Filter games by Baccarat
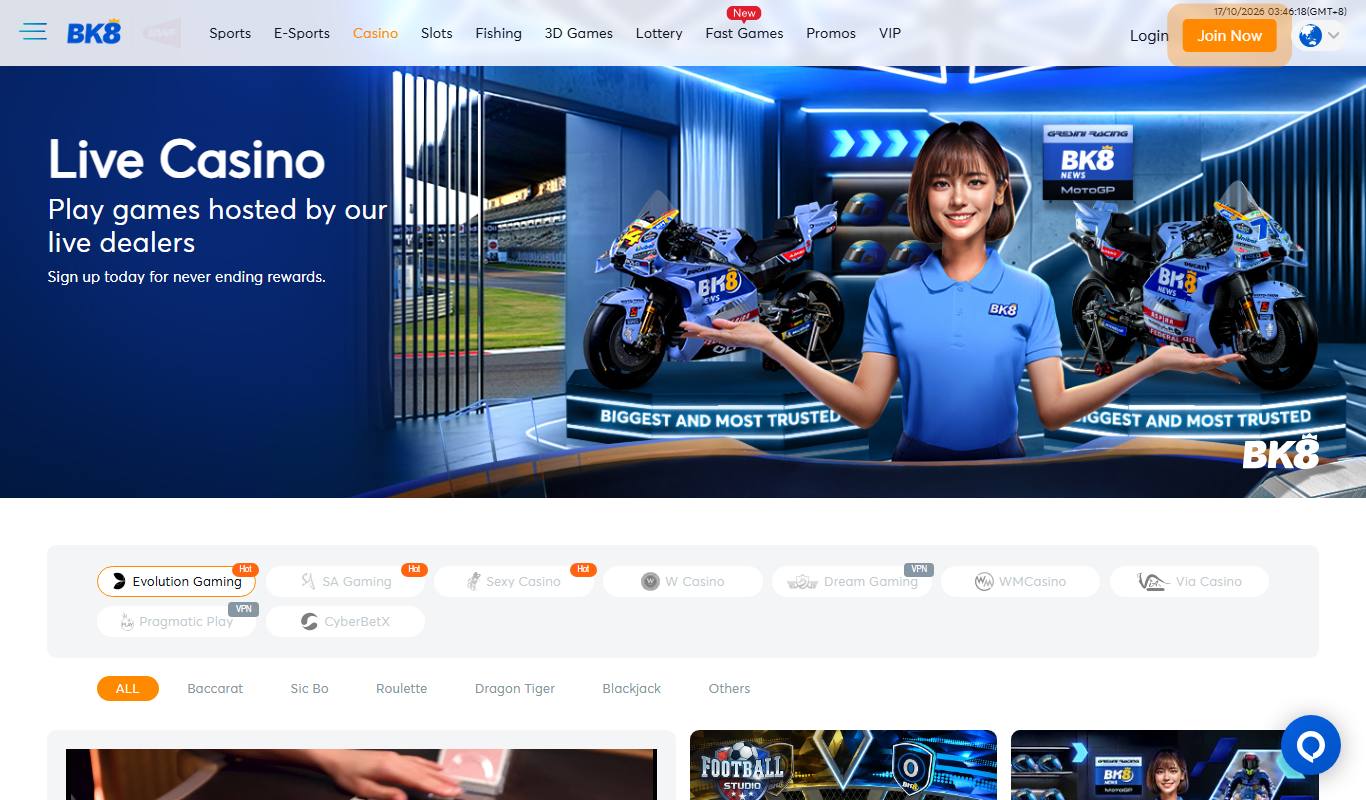 215,688
